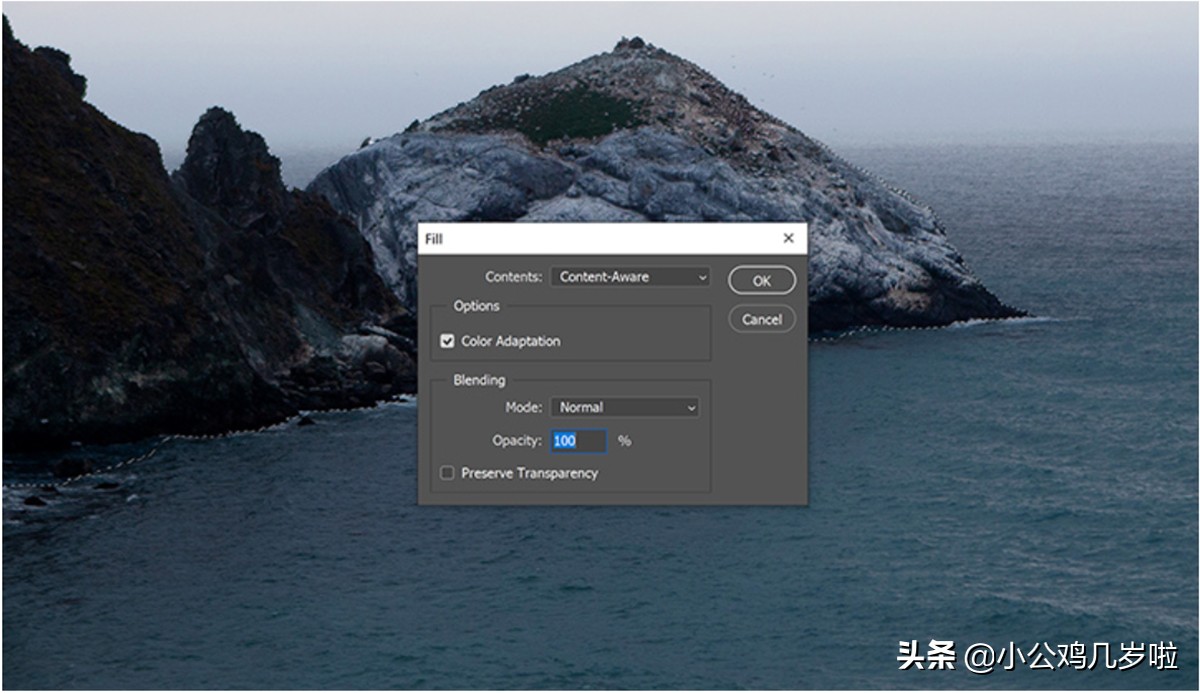This screenshot has height=693, width=1200.
Task: Click the Mode label beside Normal
Action: coord(524,408)
